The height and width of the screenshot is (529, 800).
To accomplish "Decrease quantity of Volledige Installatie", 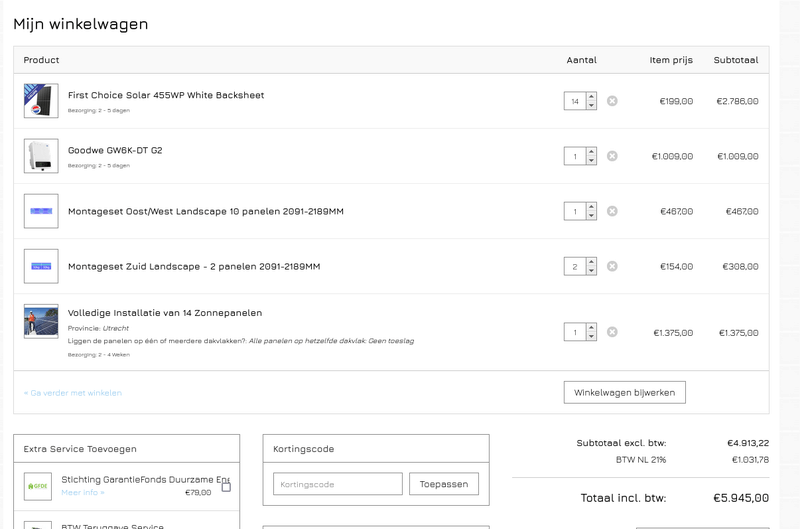I will pyautogui.click(x=591, y=336).
